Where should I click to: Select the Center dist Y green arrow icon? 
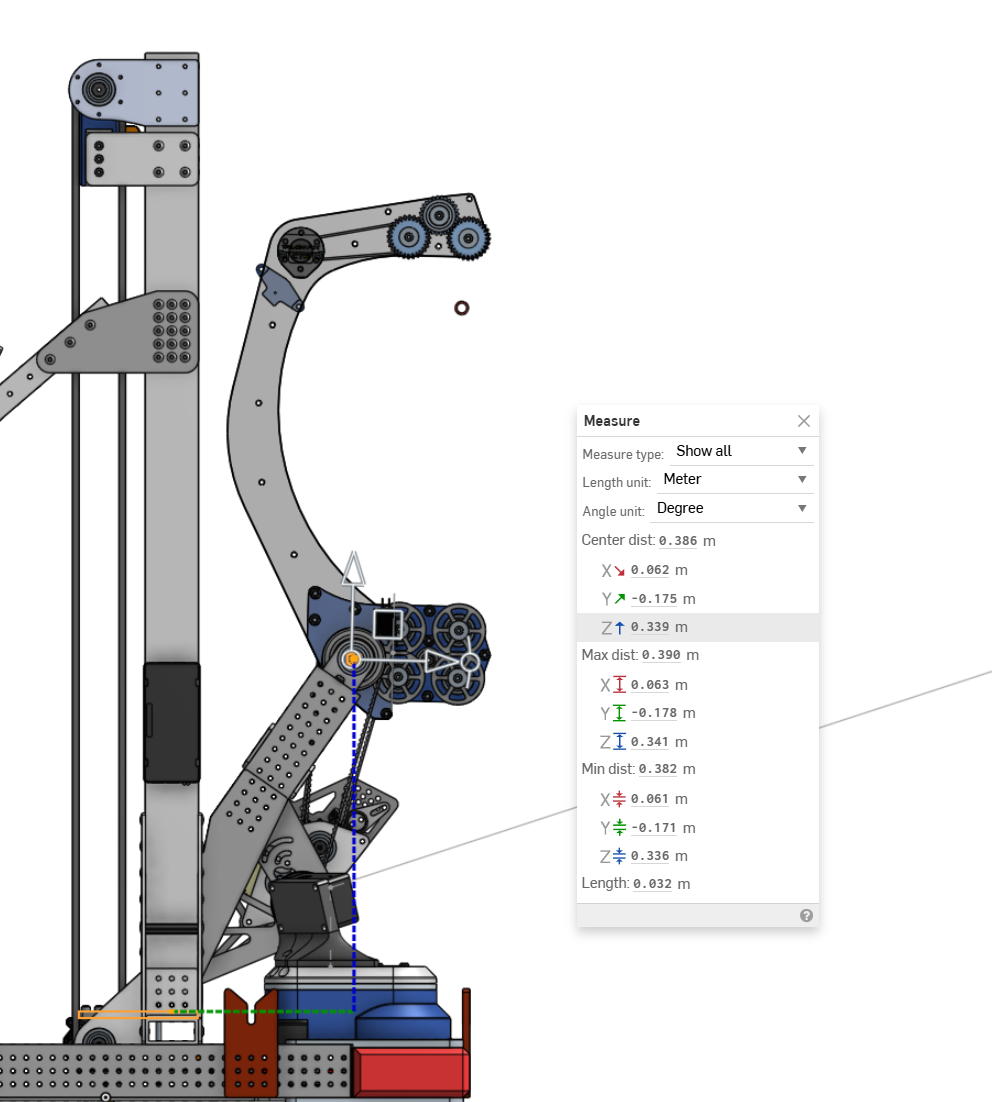click(619, 599)
